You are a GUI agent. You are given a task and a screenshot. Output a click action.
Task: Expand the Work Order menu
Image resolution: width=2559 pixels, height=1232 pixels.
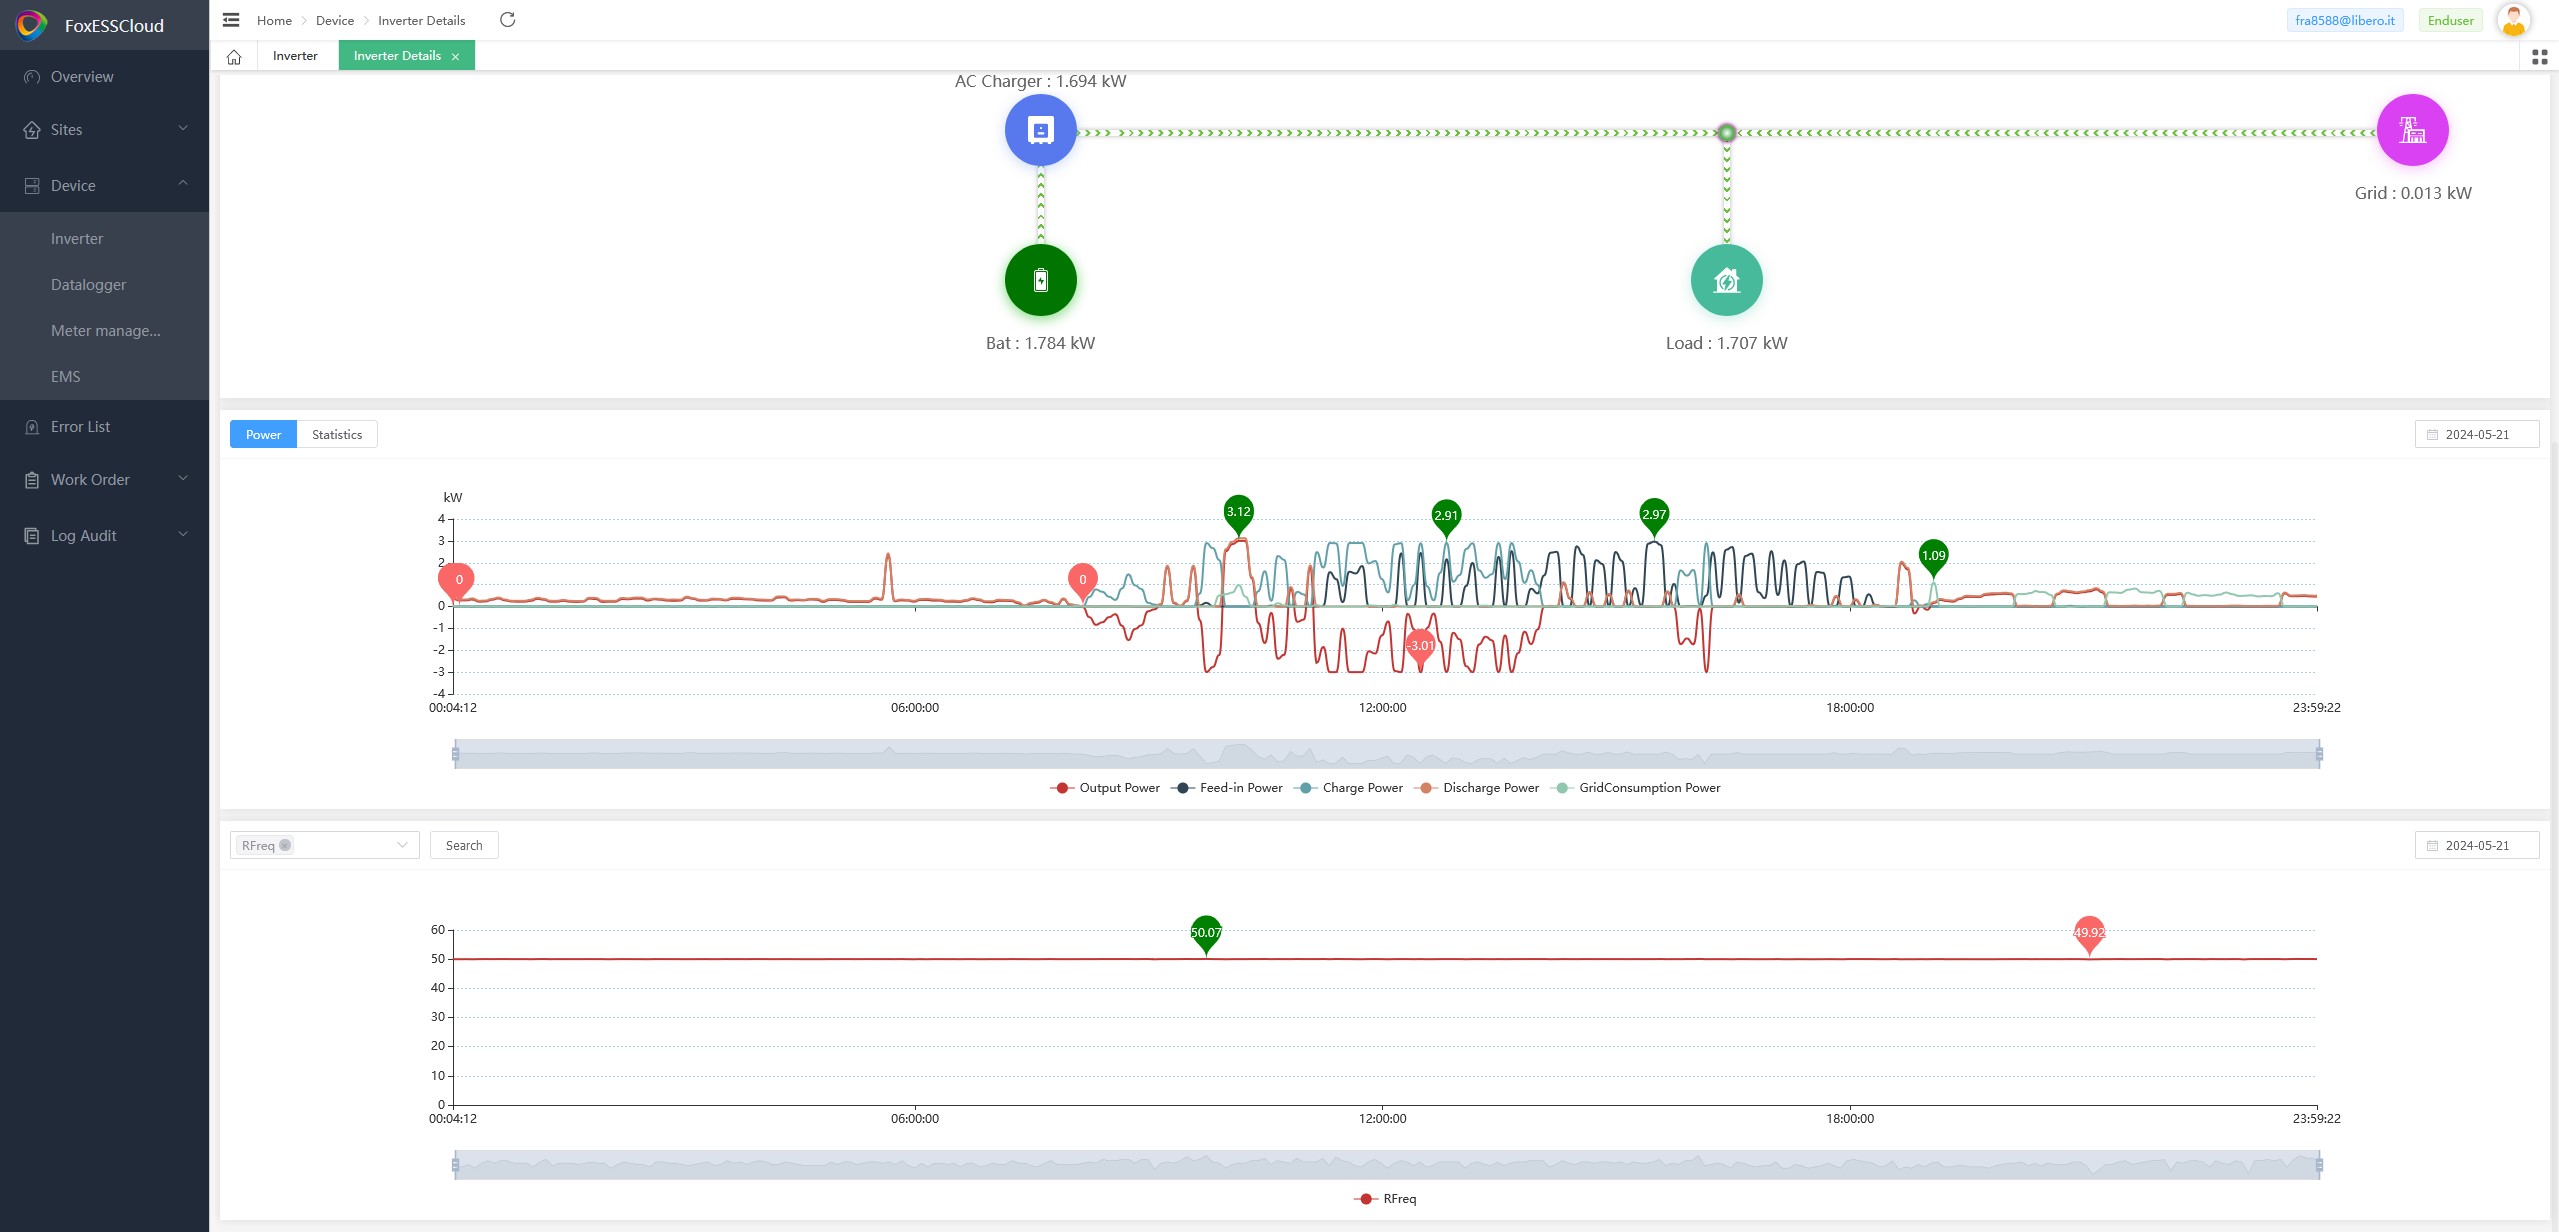pyautogui.click(x=105, y=480)
